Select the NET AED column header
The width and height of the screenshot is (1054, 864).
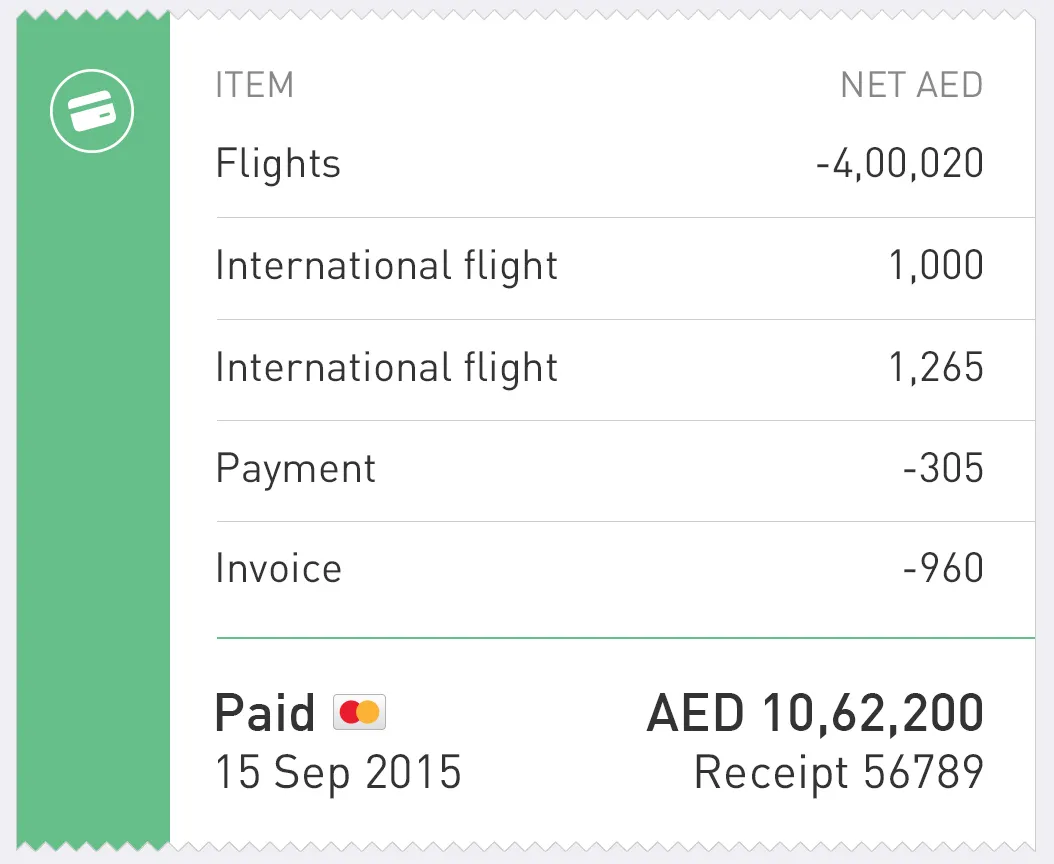point(911,86)
